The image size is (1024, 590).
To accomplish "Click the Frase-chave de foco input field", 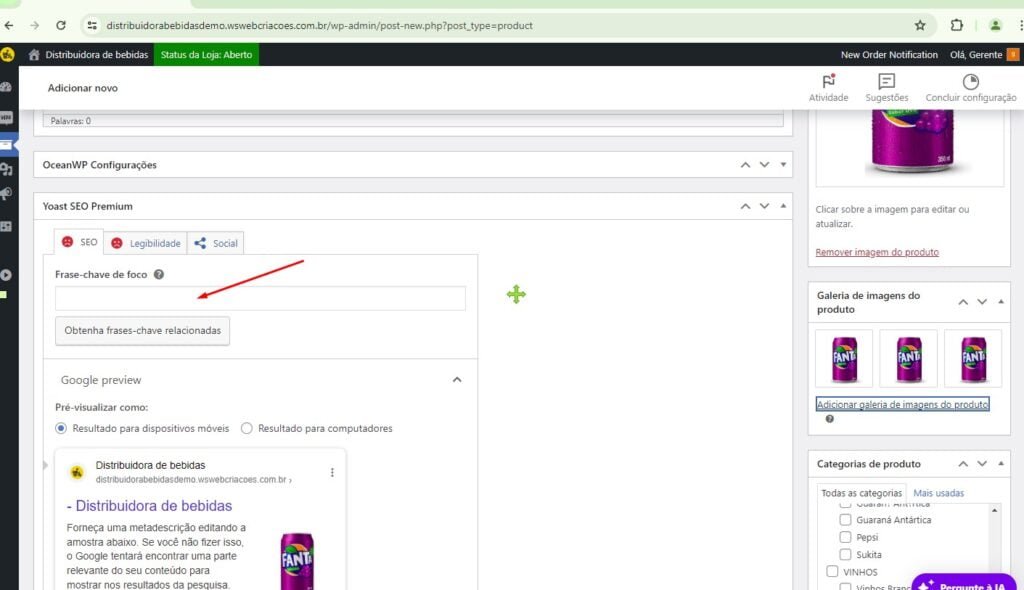I will pos(261,298).
